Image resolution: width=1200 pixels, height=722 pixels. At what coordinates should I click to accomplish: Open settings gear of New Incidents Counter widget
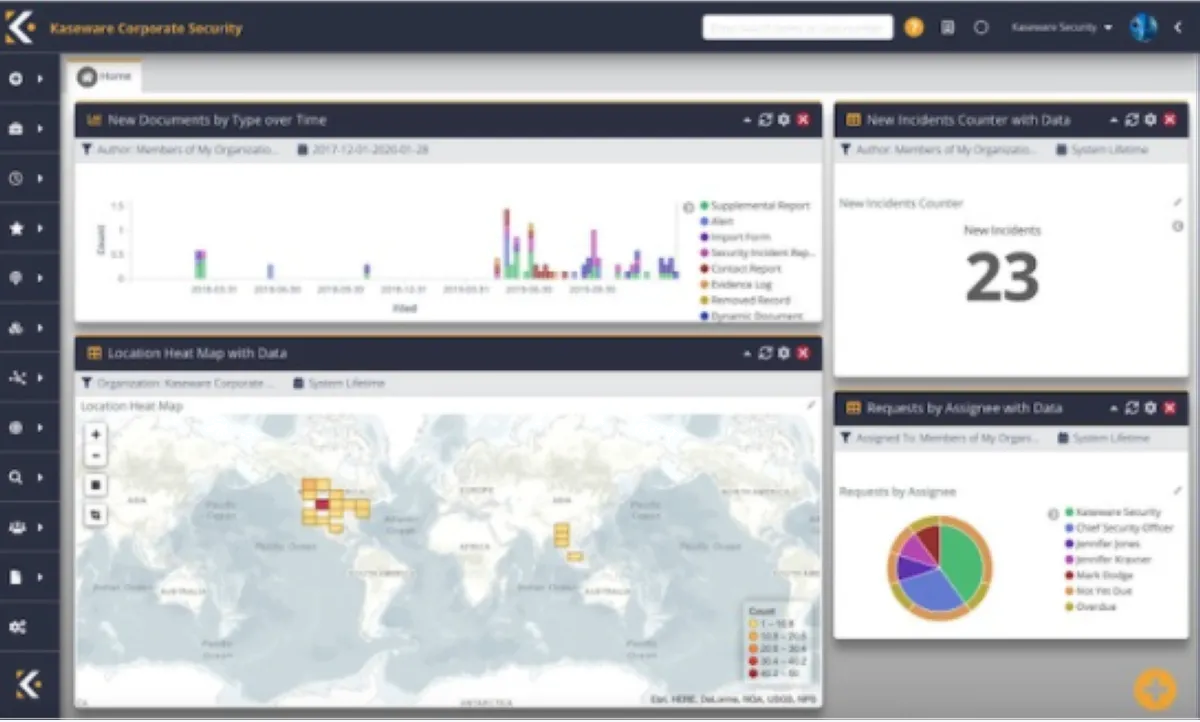tap(1150, 119)
